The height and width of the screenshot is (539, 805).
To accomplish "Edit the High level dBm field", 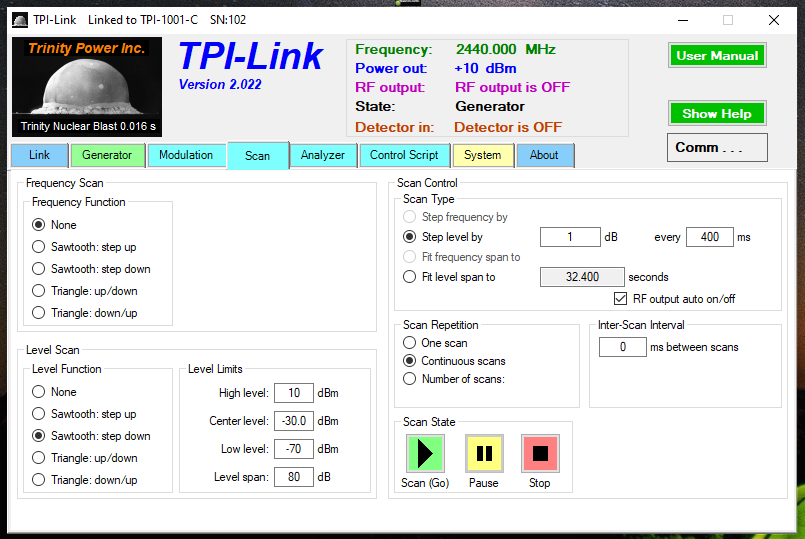I will (x=294, y=393).
